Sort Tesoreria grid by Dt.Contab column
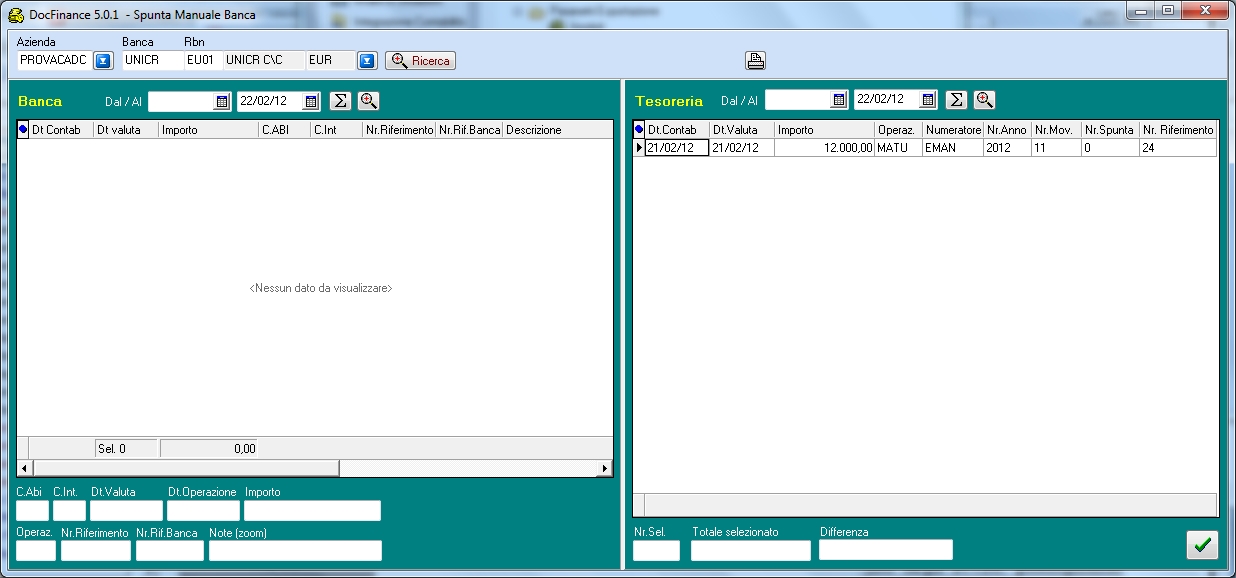The height and width of the screenshot is (578, 1236). (677, 130)
